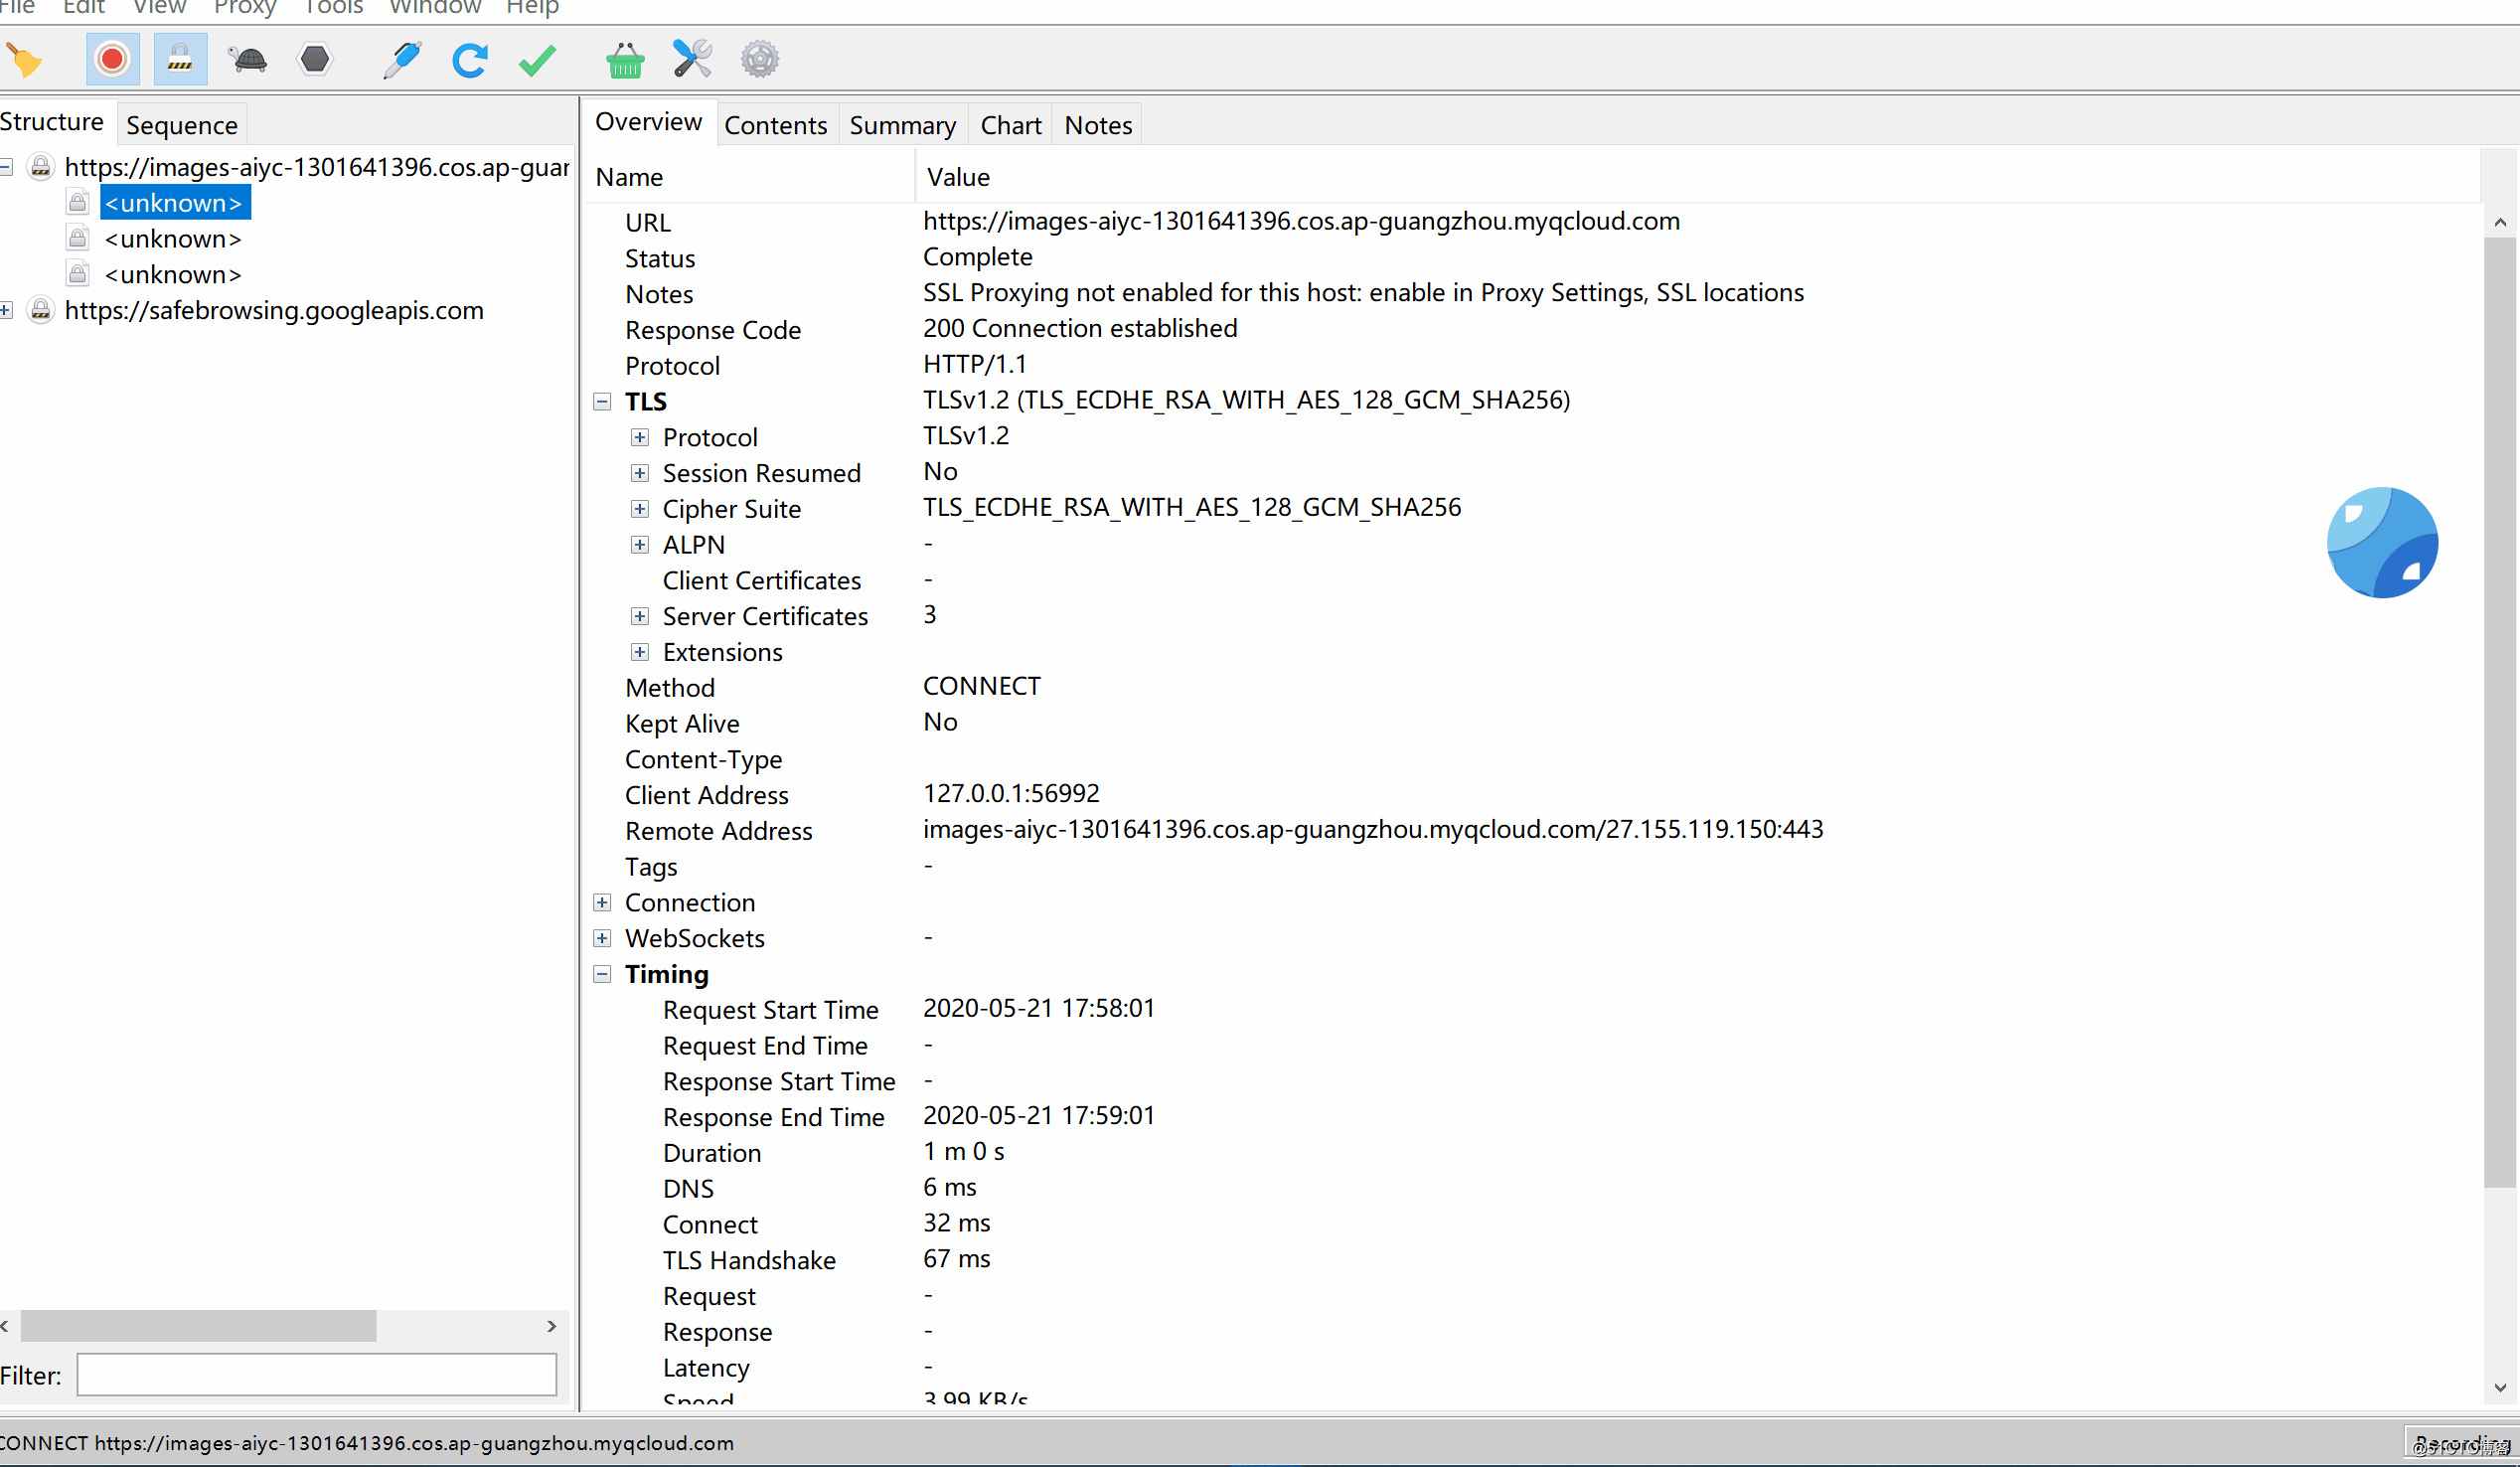Click the Value column header
2520x1467 pixels.
1698,177
